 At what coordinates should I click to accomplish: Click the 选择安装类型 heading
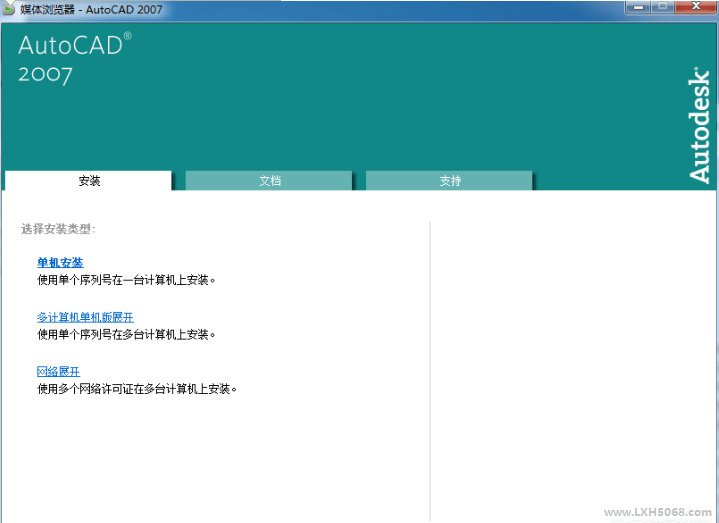(x=58, y=229)
